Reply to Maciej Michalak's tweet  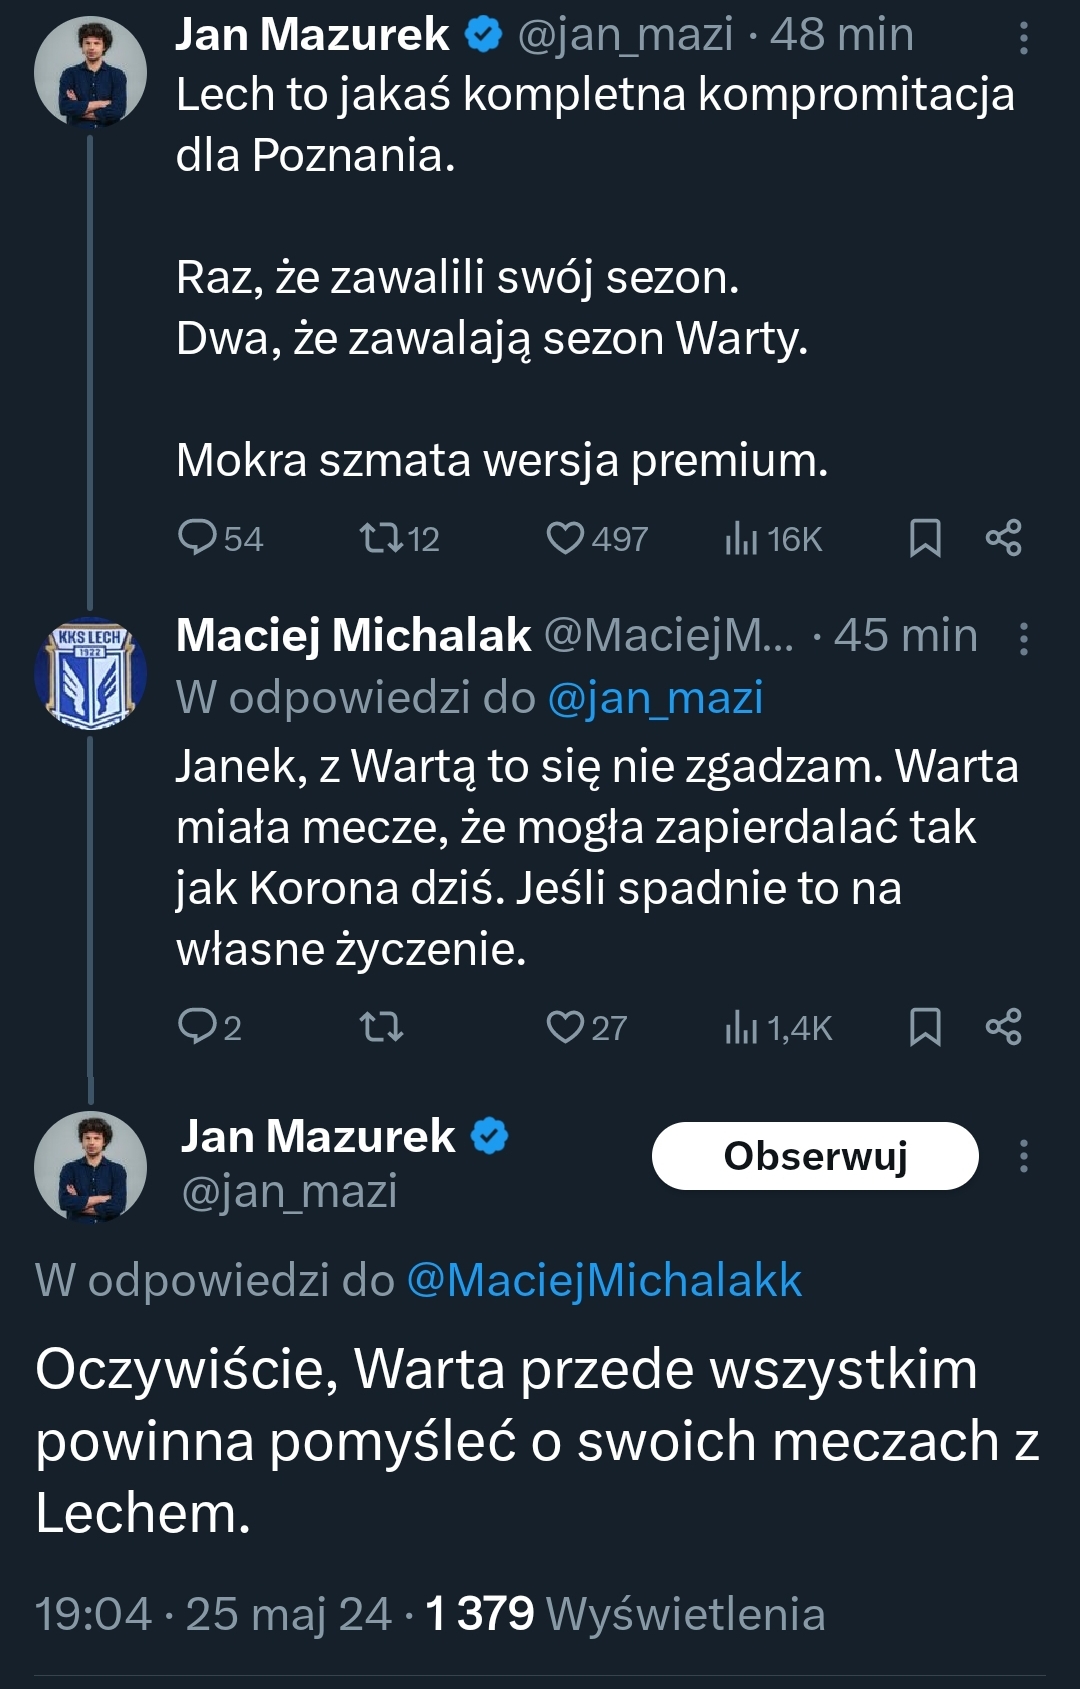197,1026
